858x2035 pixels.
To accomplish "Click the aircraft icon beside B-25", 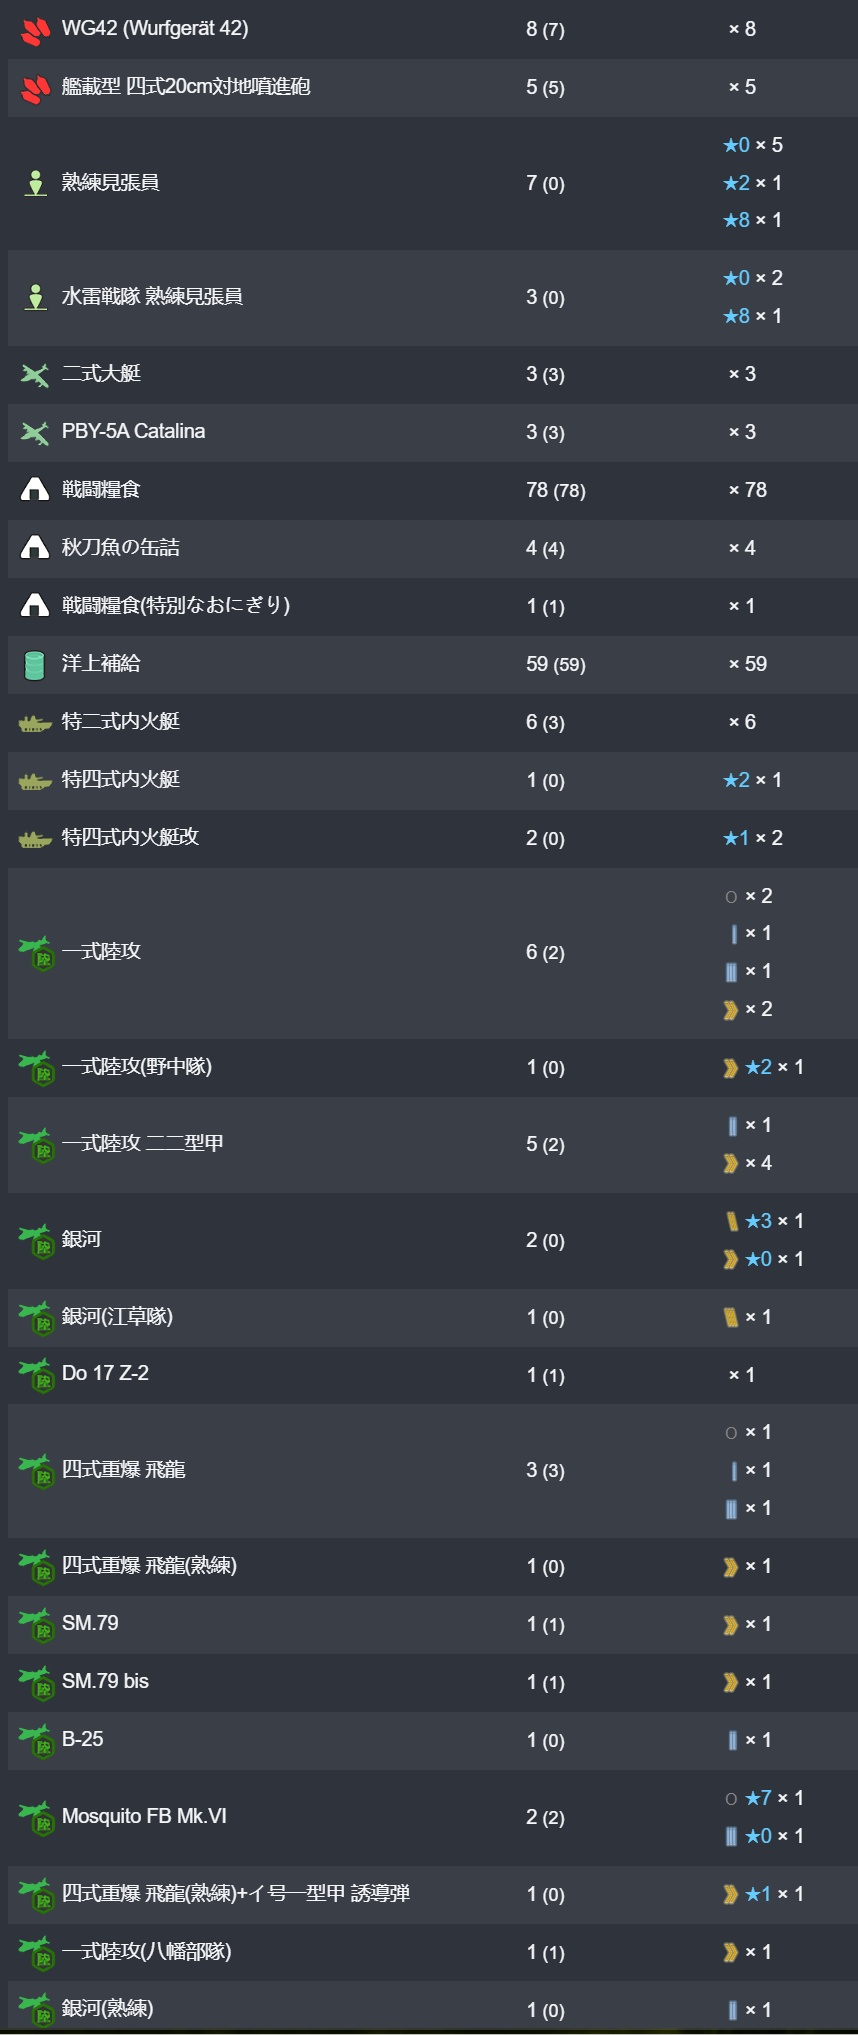I will pos(37,1742).
